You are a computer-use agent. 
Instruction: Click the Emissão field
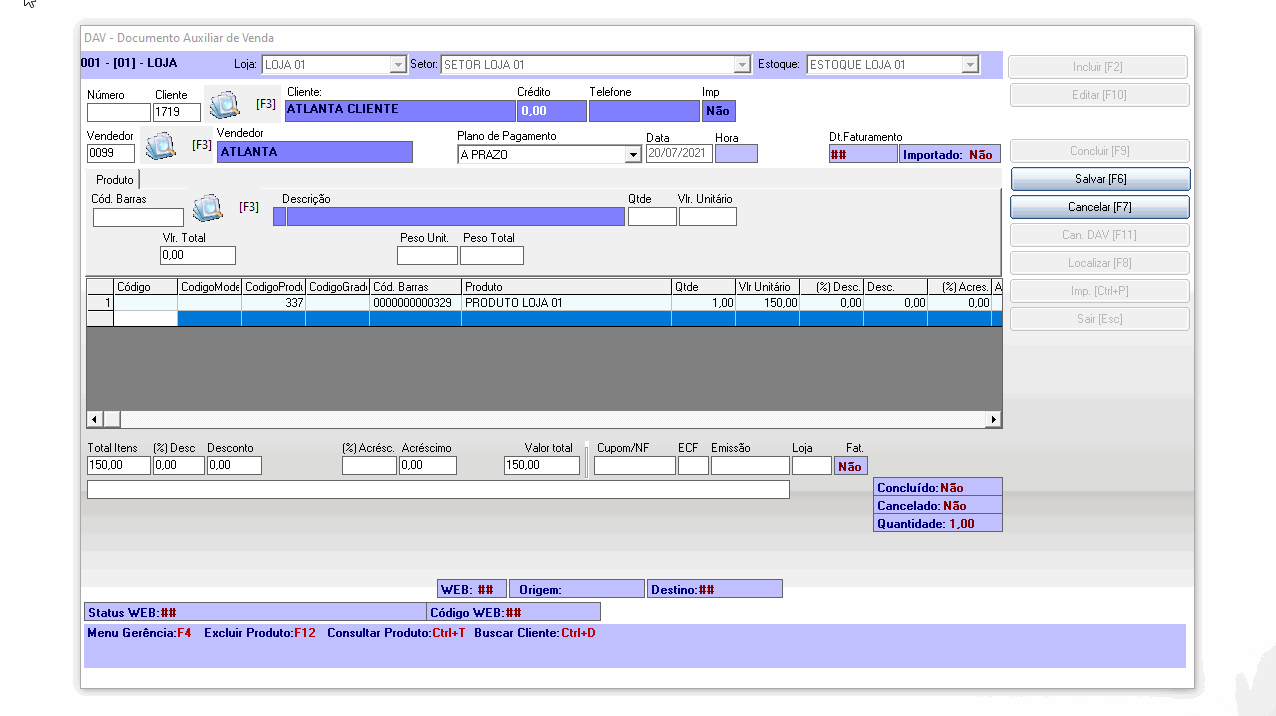pos(750,466)
